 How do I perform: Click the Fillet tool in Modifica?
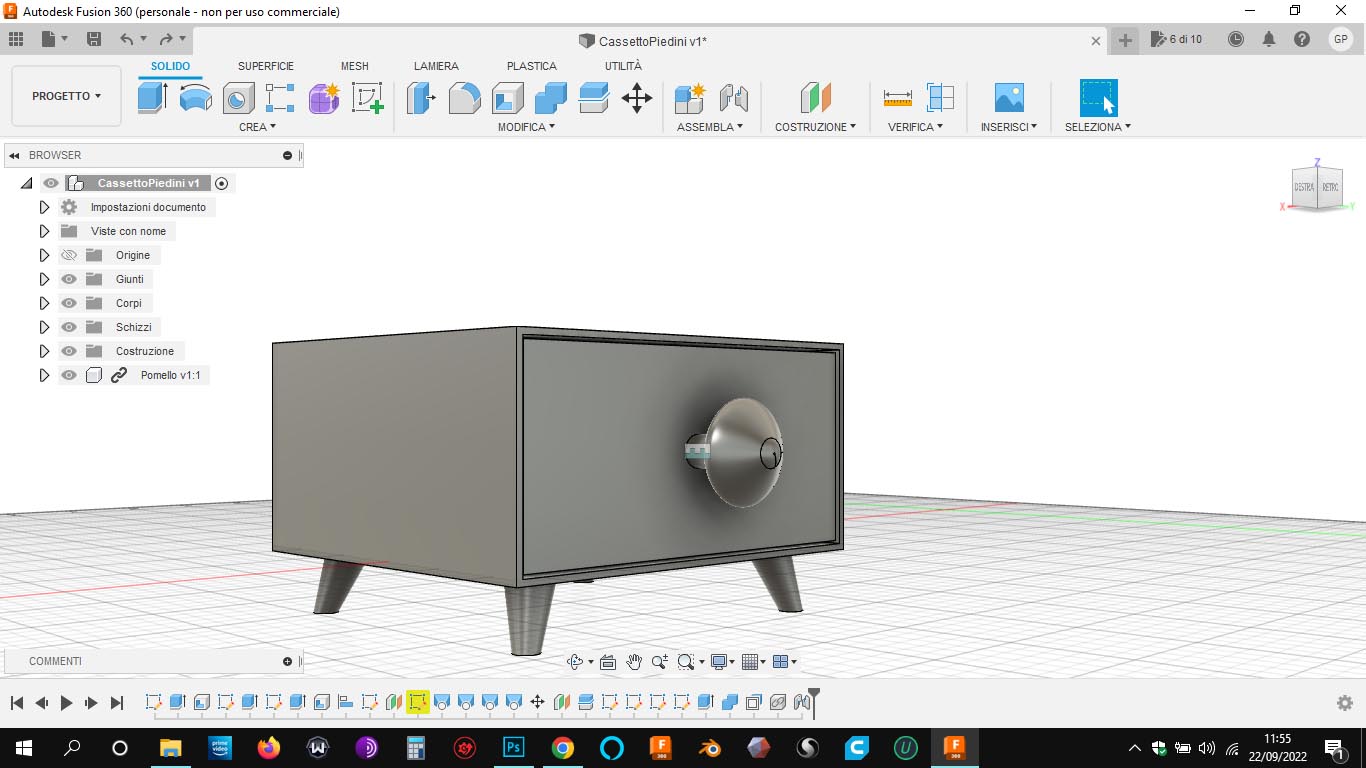[464, 98]
